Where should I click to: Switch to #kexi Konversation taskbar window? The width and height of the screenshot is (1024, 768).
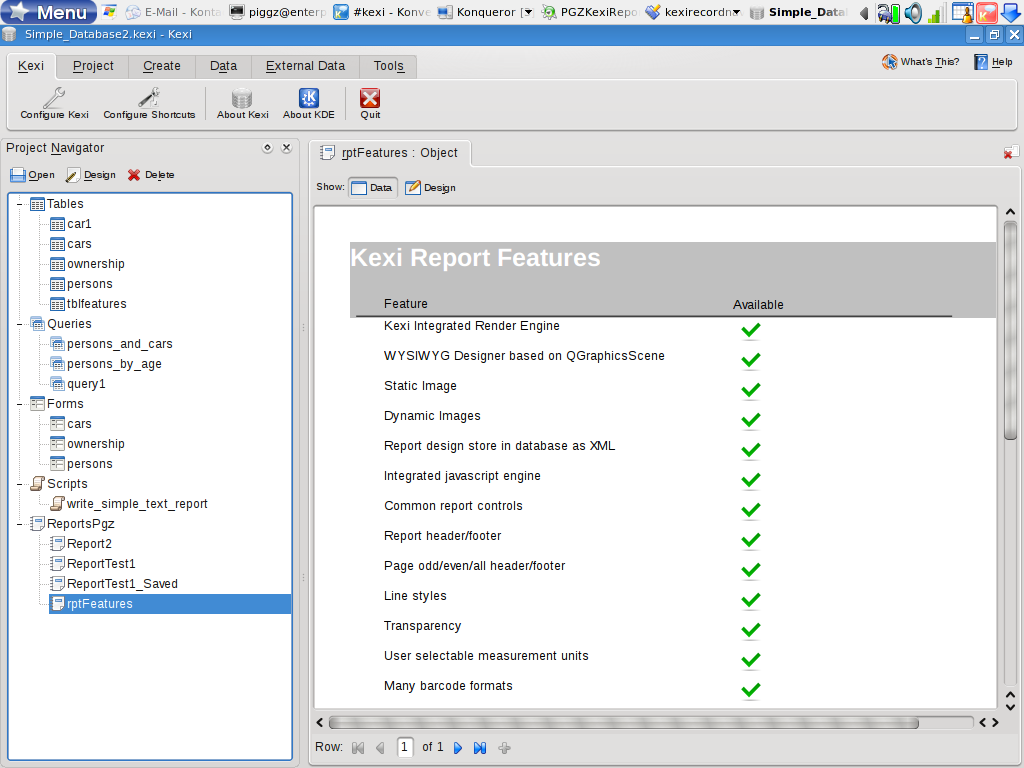[x=382, y=12]
